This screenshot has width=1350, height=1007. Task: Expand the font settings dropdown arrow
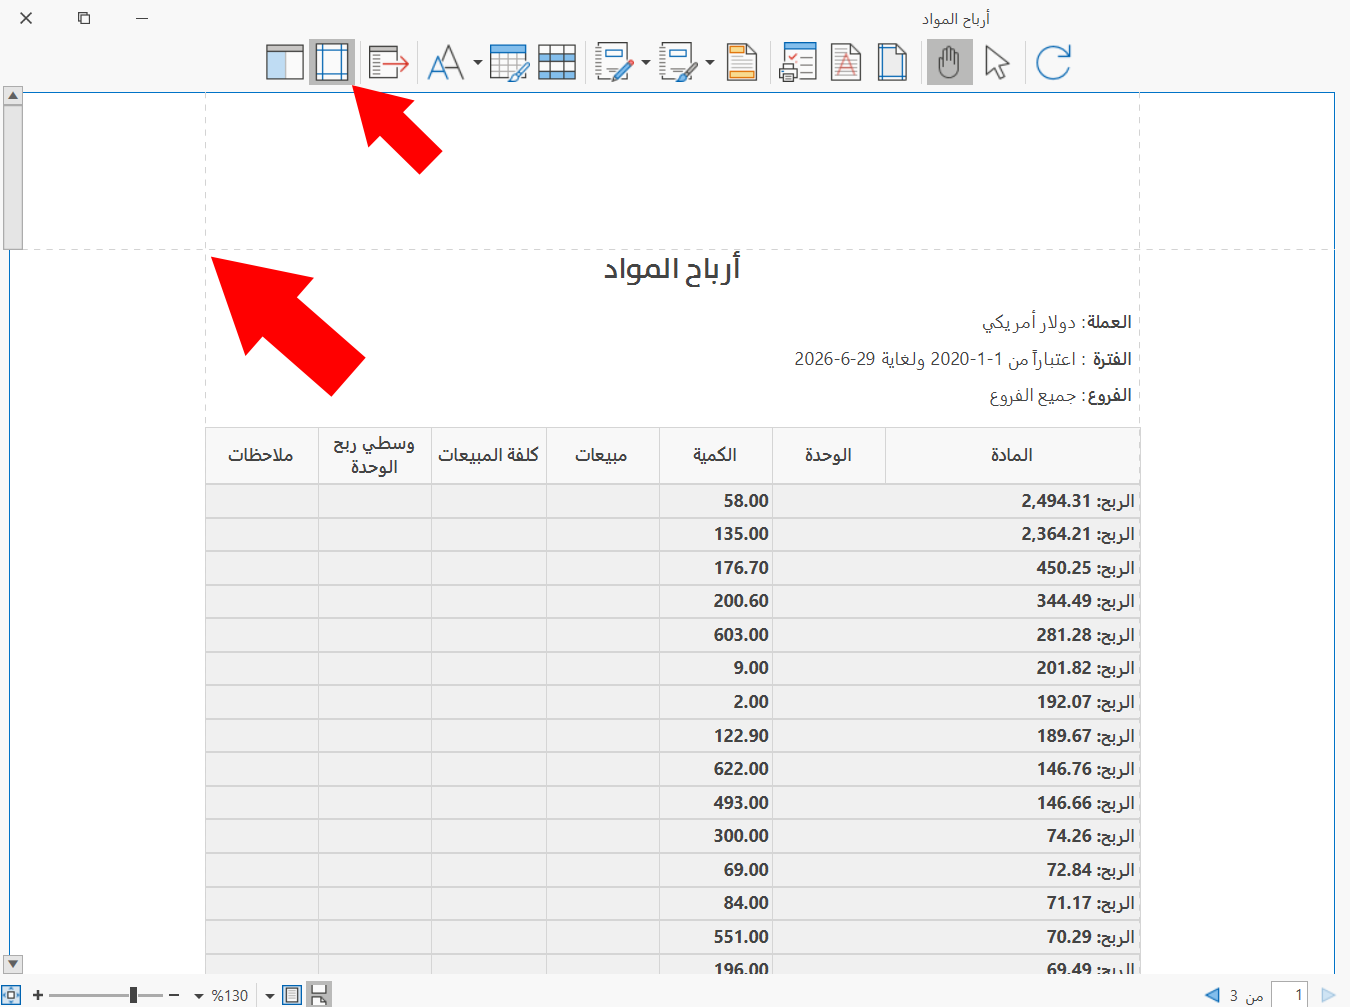point(478,63)
